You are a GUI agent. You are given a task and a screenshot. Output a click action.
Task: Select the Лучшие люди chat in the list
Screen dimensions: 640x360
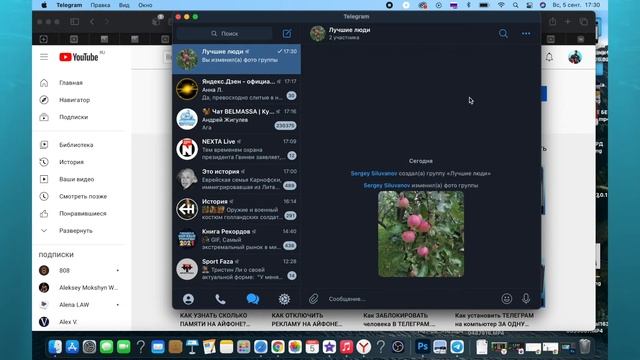237,59
